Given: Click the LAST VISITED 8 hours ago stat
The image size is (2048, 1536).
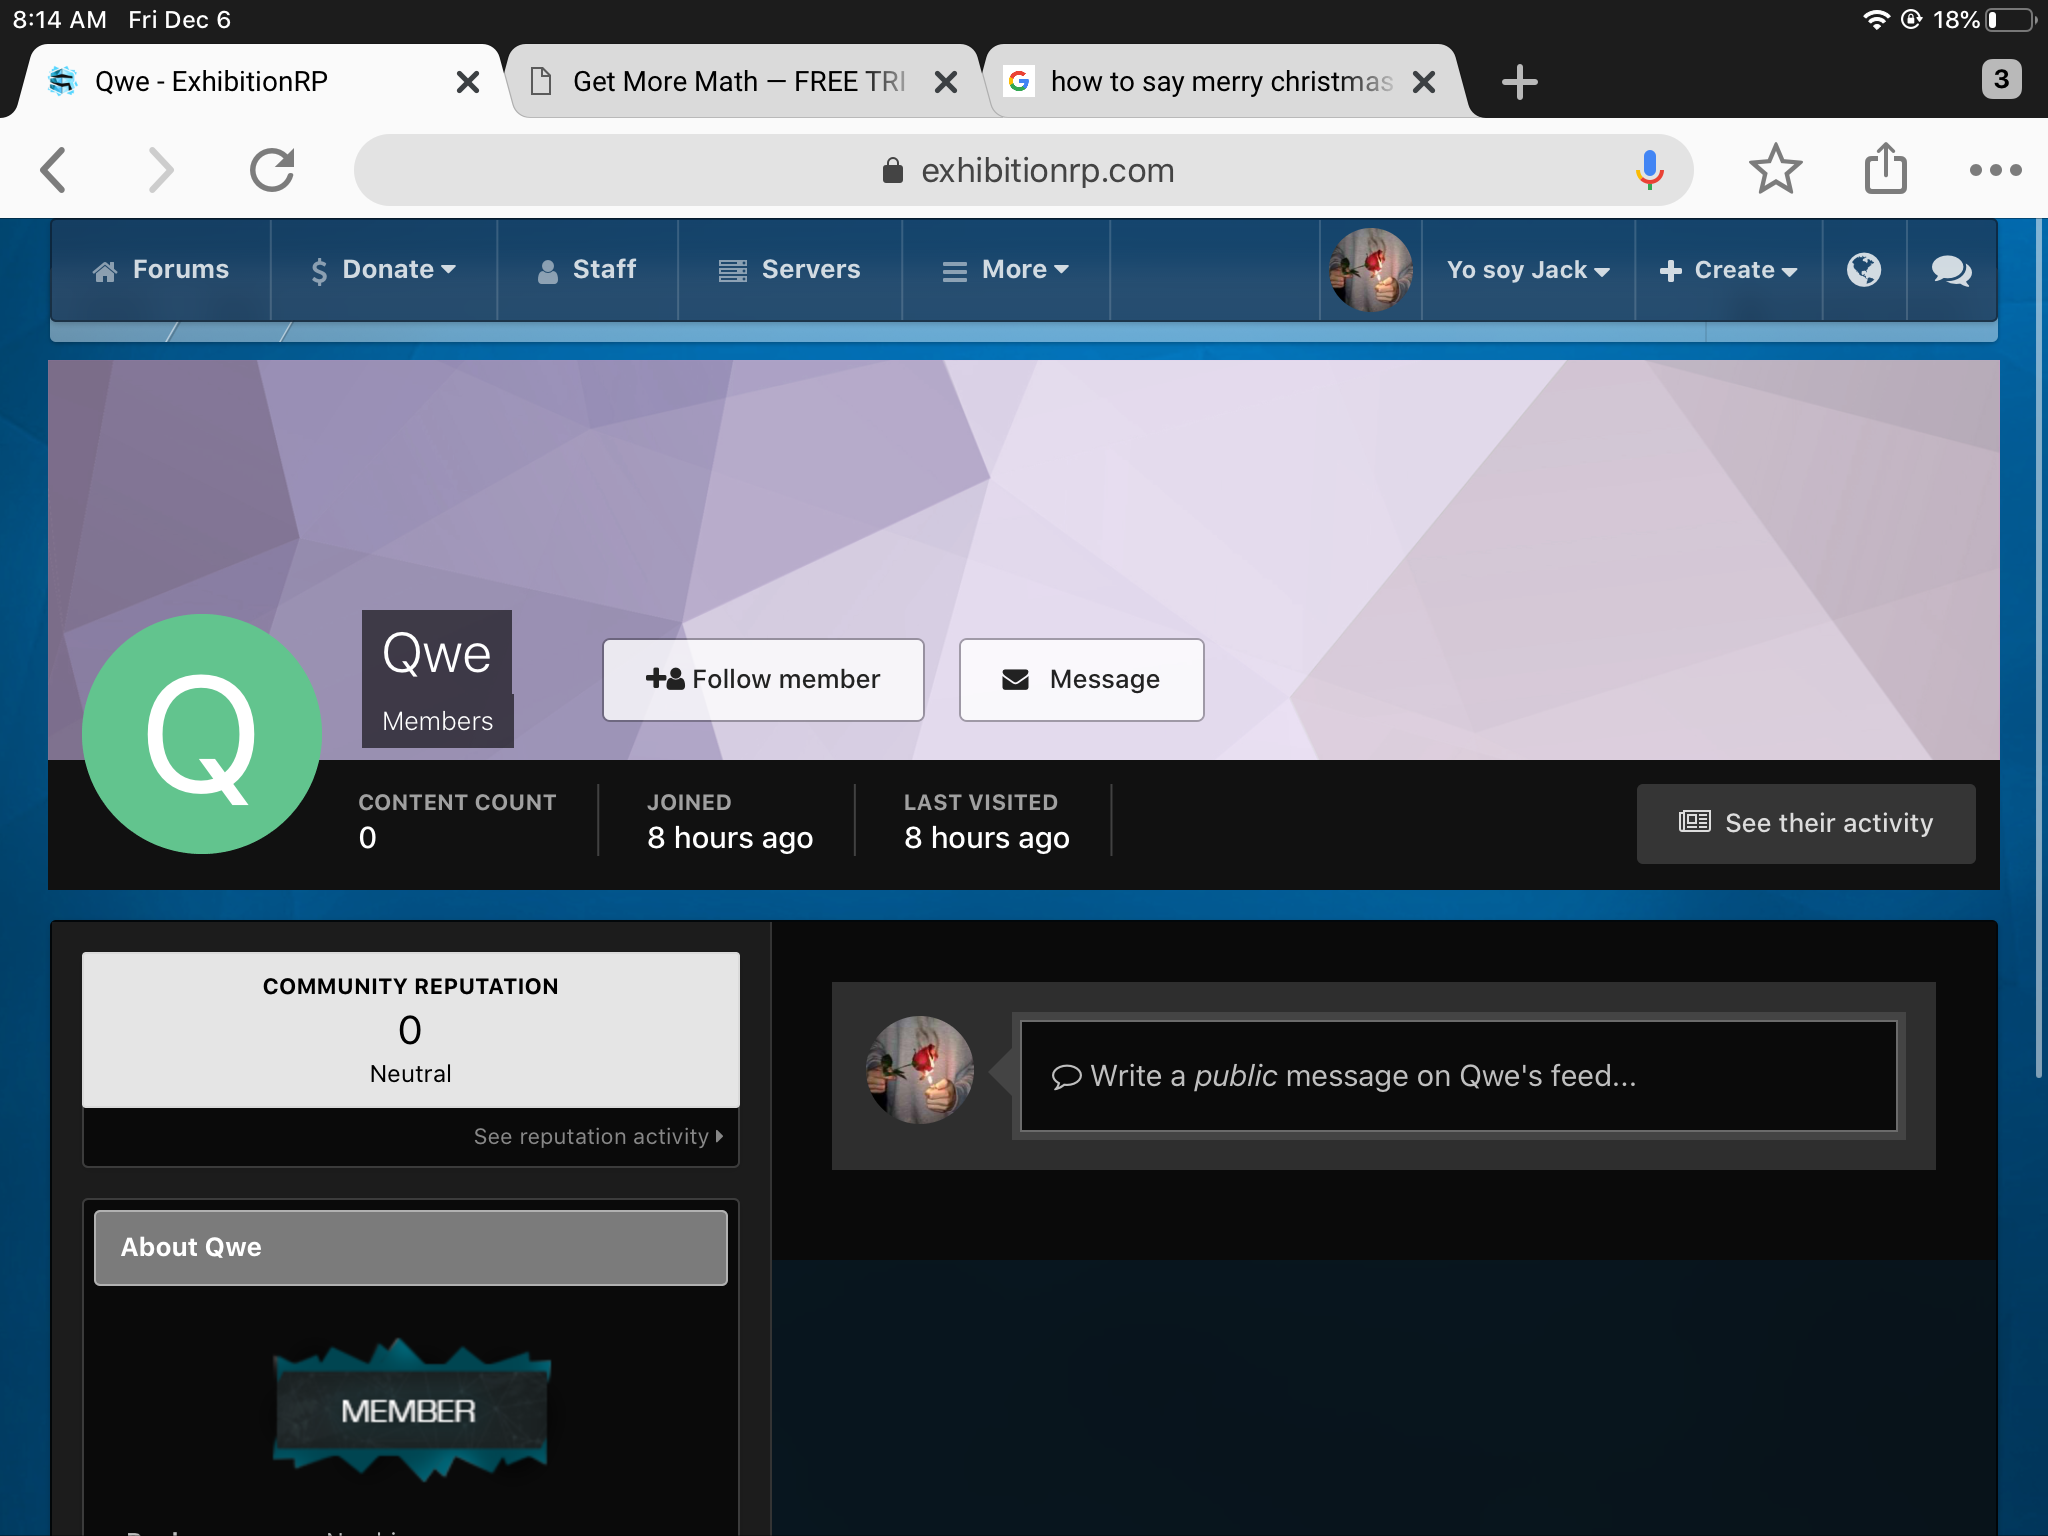Looking at the screenshot, I should [987, 821].
